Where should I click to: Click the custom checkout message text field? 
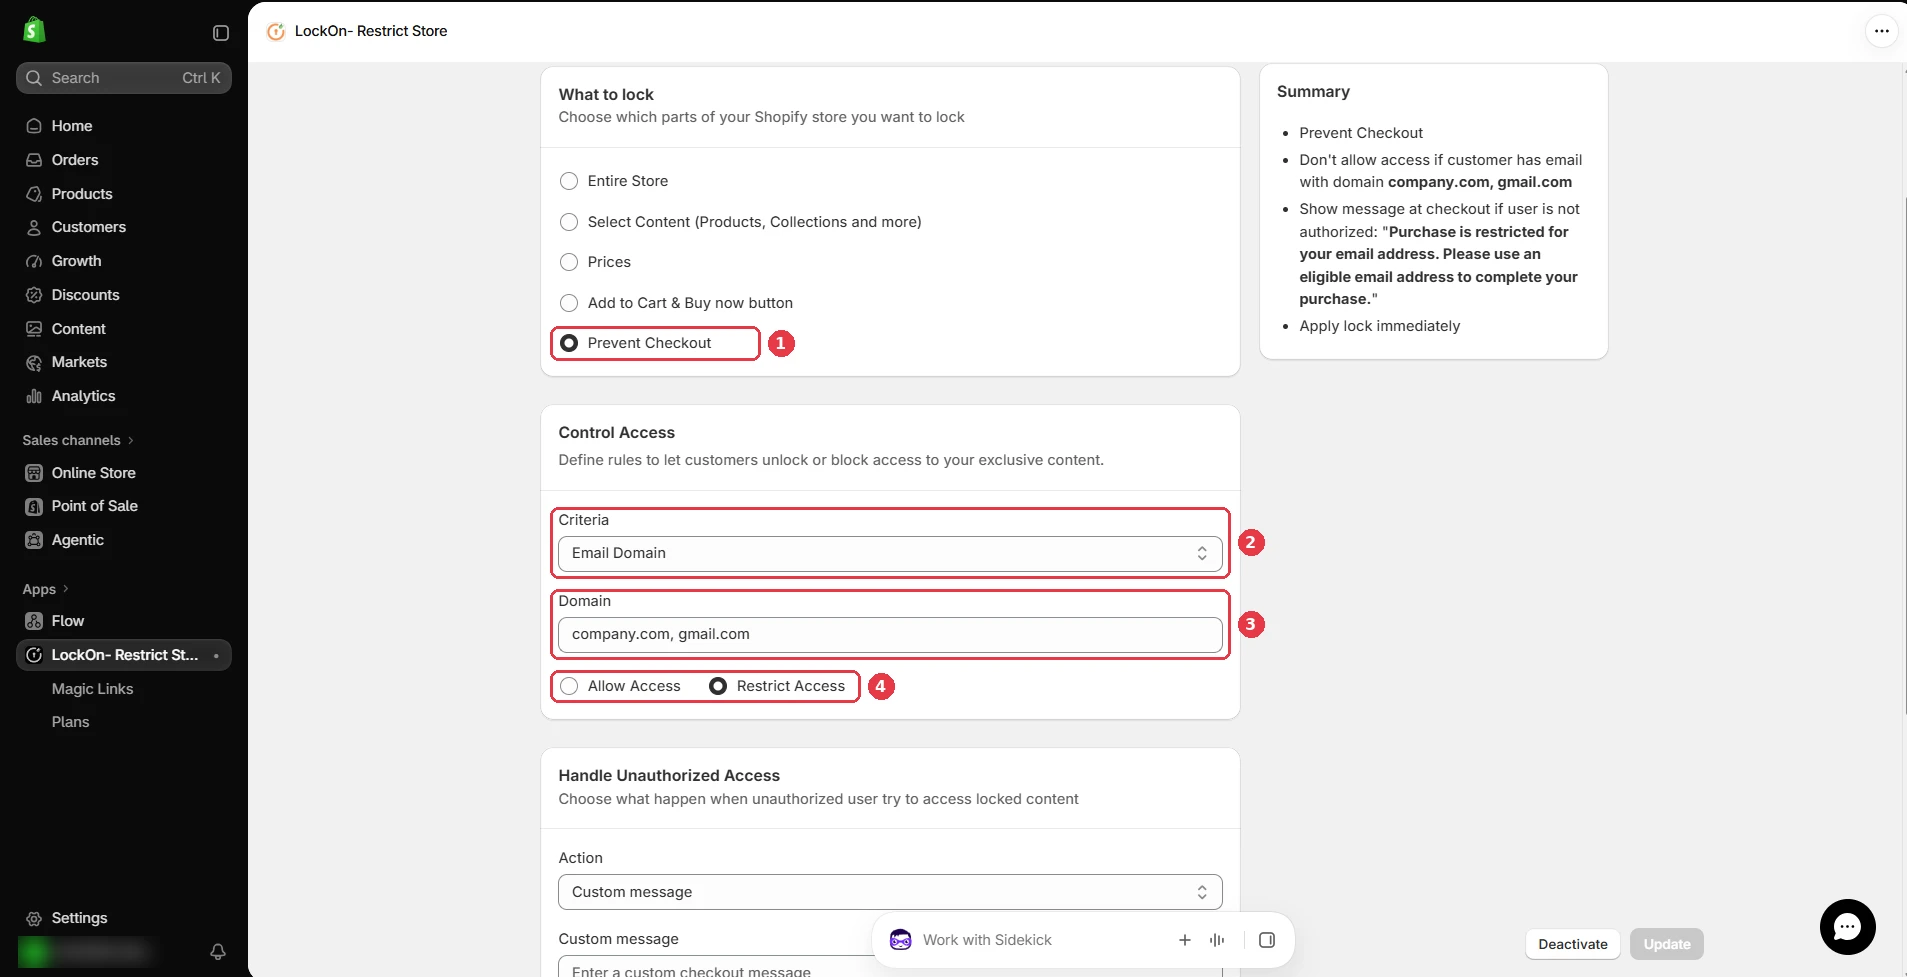coord(890,967)
